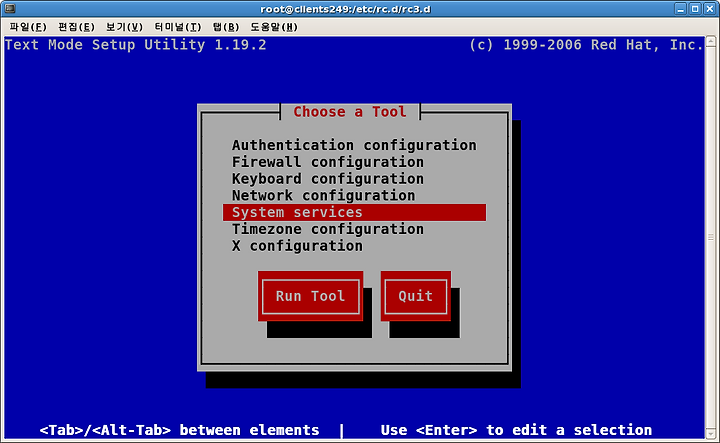This screenshot has width=720, height=443.
Task: Select the highlighted System services entry
Action: click(354, 213)
